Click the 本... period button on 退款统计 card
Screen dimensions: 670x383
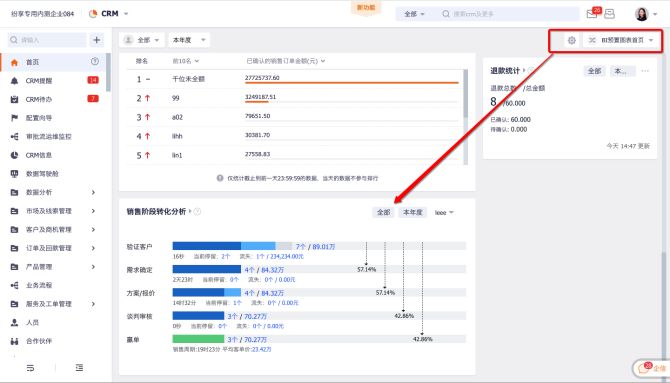point(622,71)
